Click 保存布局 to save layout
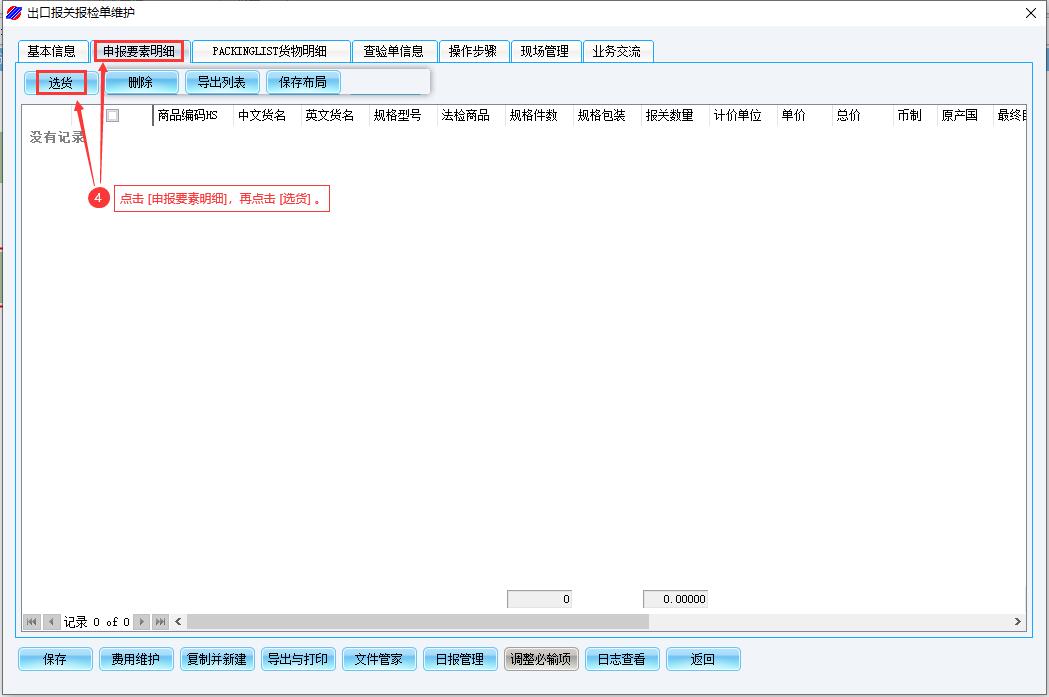1049x697 pixels. point(302,83)
